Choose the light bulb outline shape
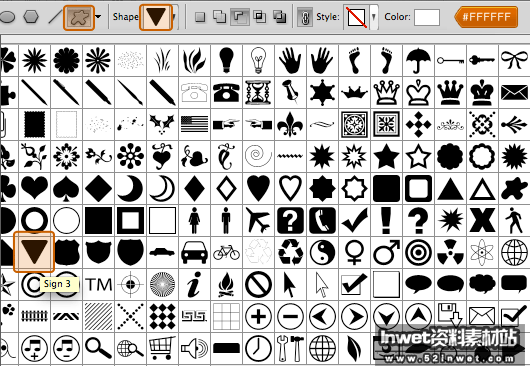This screenshot has width=530, height=366. click(258, 60)
